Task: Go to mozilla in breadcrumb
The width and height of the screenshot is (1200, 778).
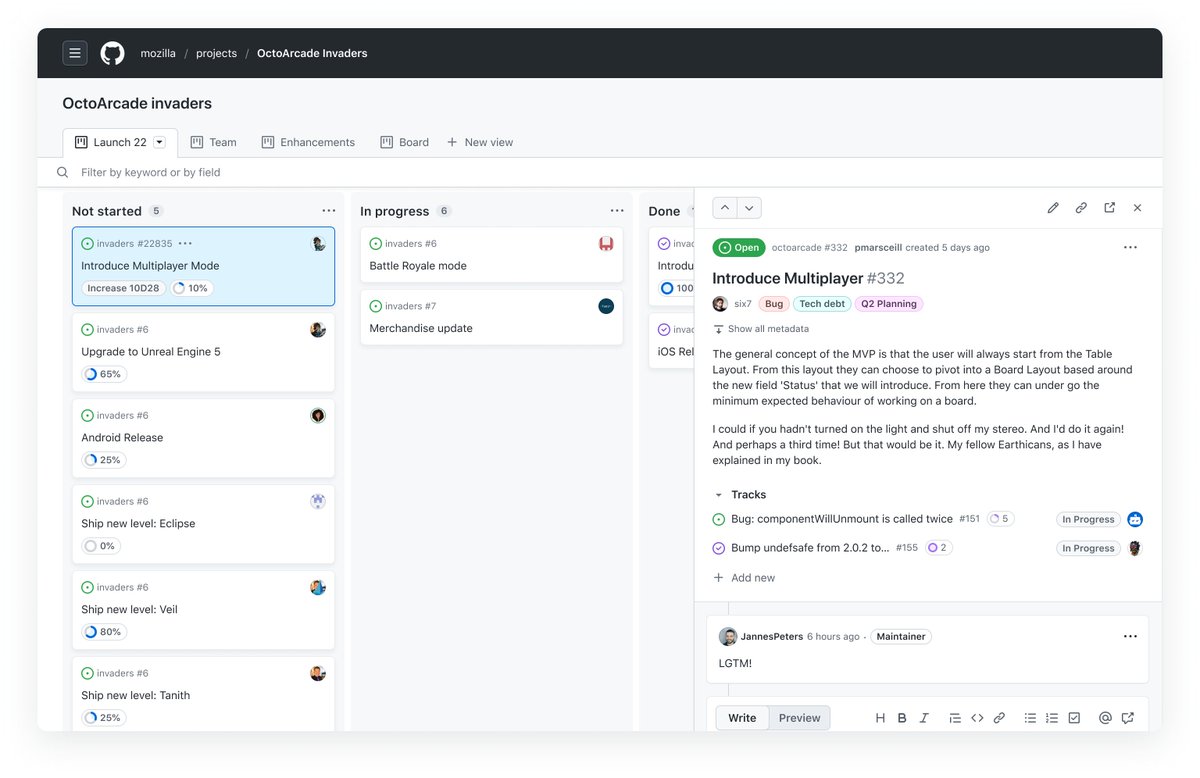Action: (158, 53)
